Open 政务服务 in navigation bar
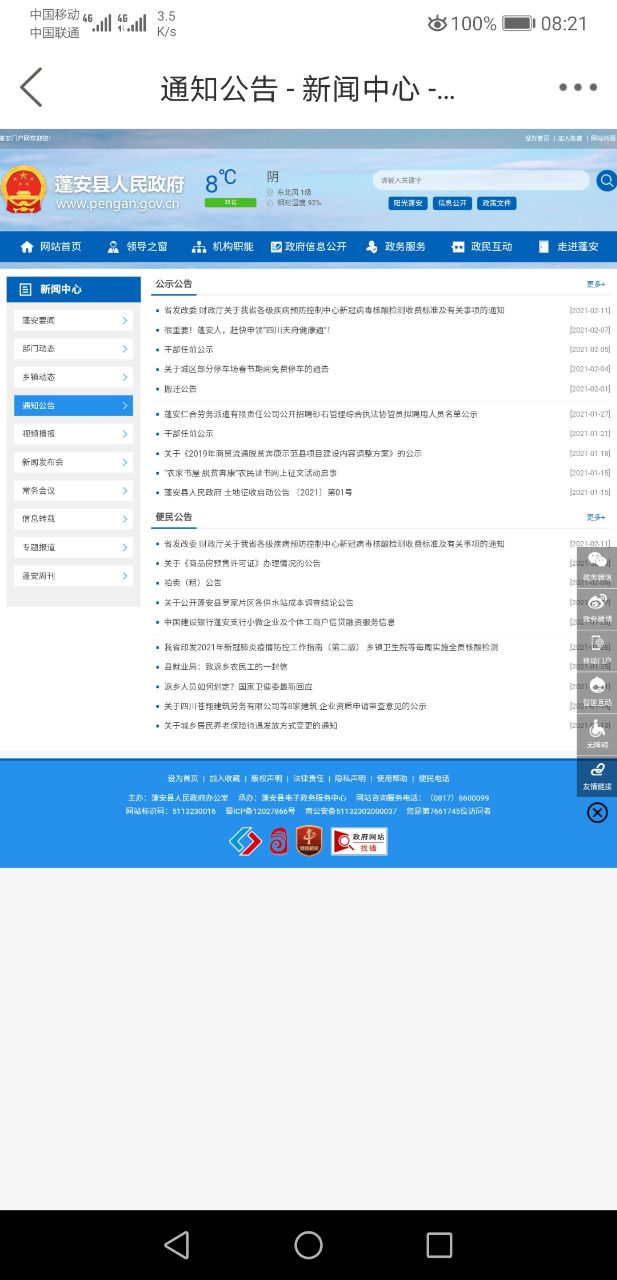The width and height of the screenshot is (617, 1280). coord(396,247)
